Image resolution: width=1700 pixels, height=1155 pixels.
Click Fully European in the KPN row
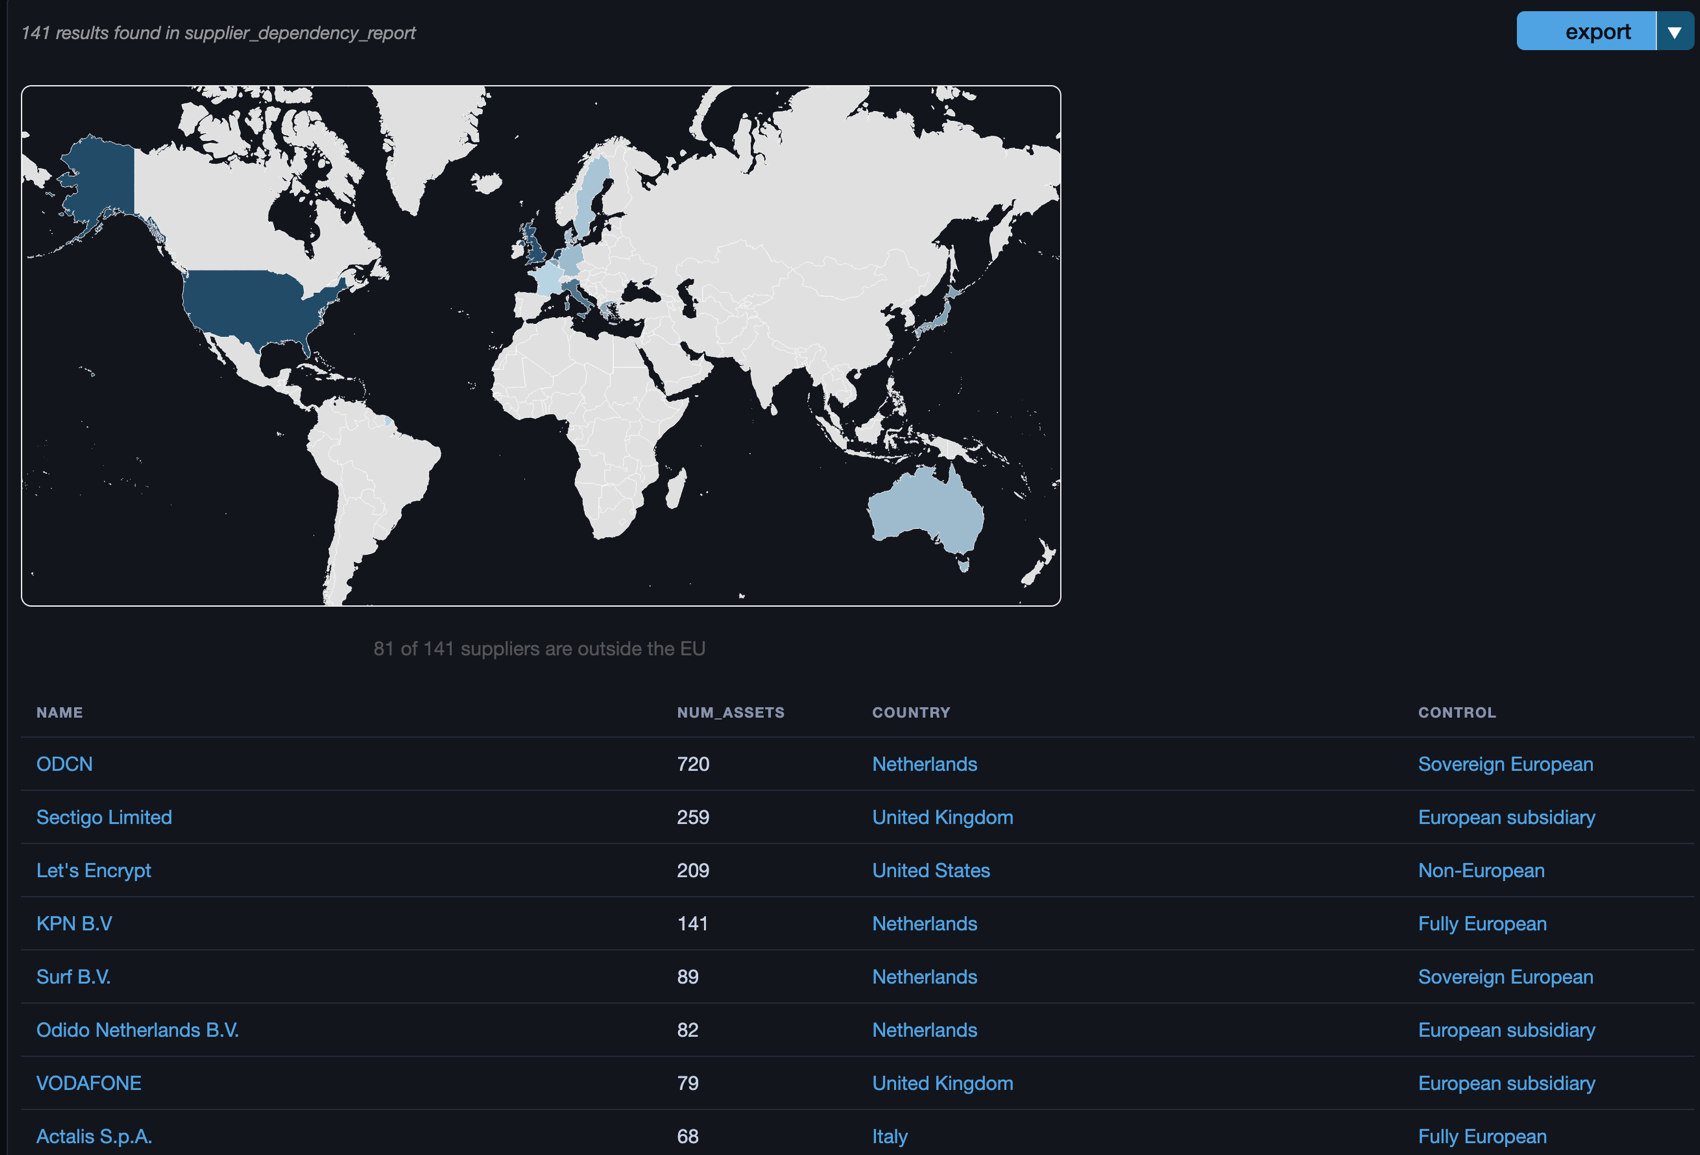pos(1482,923)
